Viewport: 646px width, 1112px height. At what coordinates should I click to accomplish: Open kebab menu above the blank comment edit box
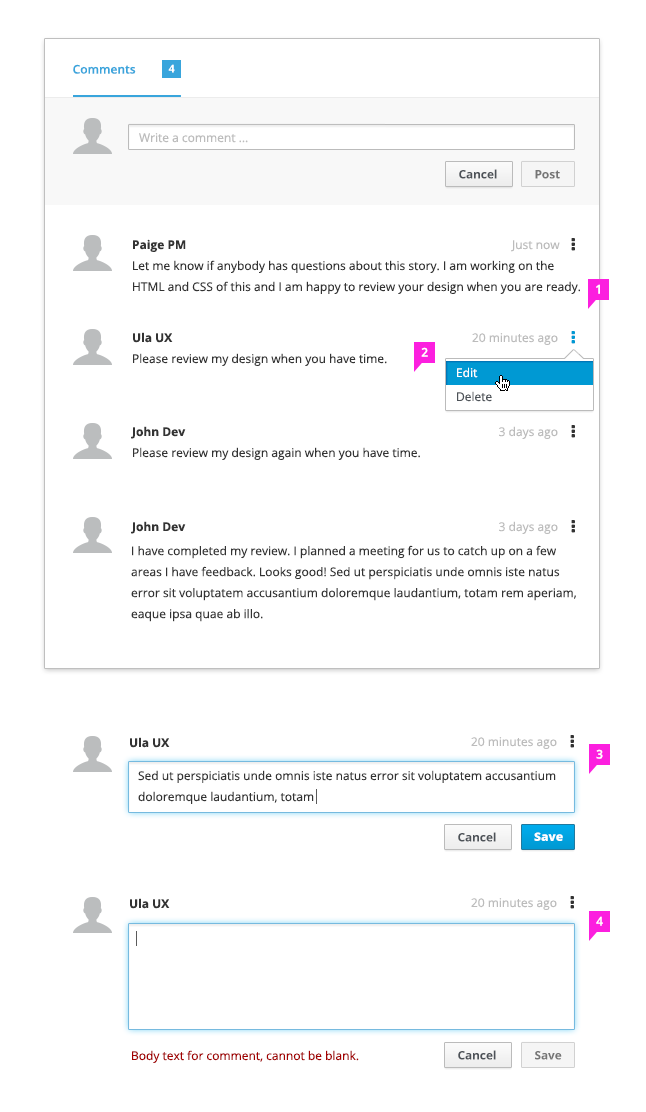coord(572,903)
